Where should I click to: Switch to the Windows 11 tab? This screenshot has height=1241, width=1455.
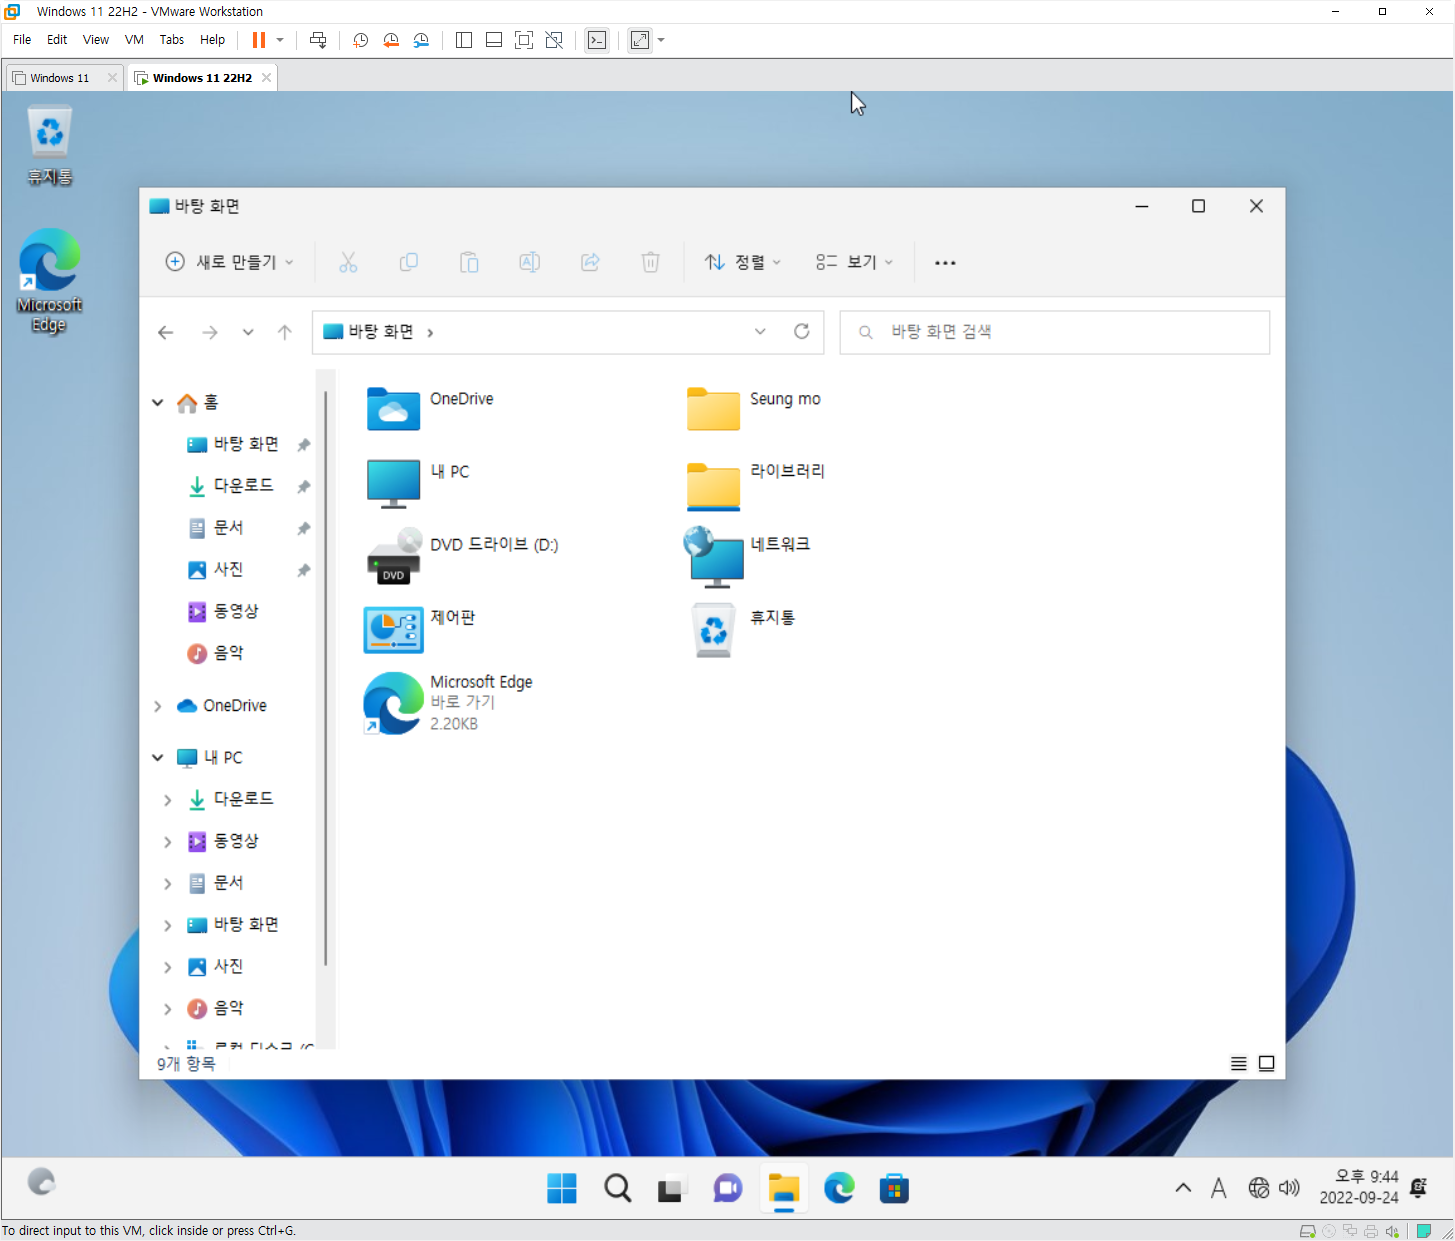pos(59,78)
